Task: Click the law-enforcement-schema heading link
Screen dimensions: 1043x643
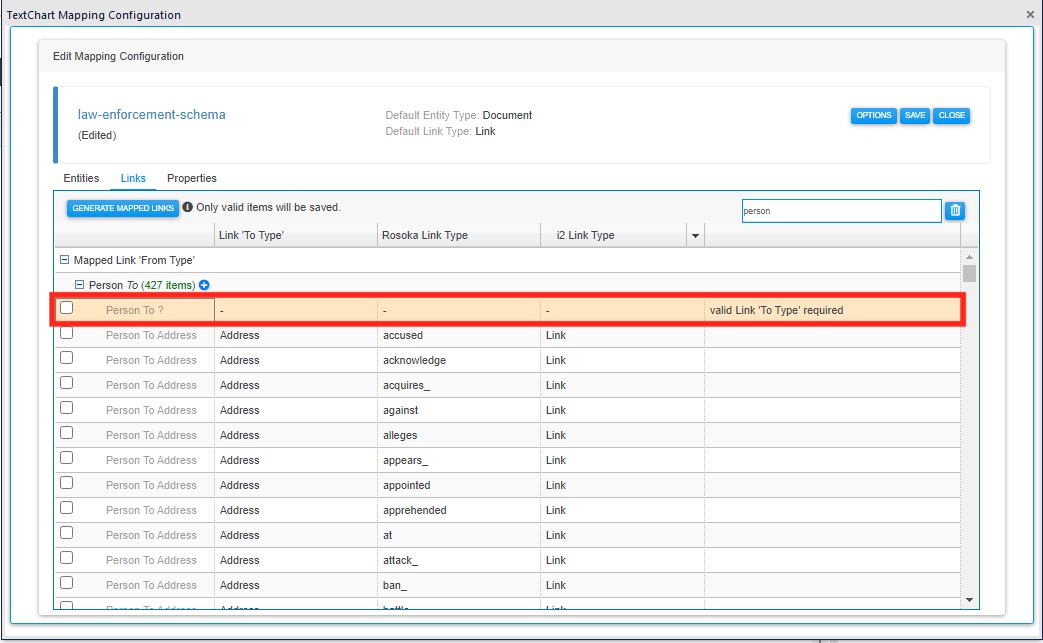Action: tap(151, 114)
